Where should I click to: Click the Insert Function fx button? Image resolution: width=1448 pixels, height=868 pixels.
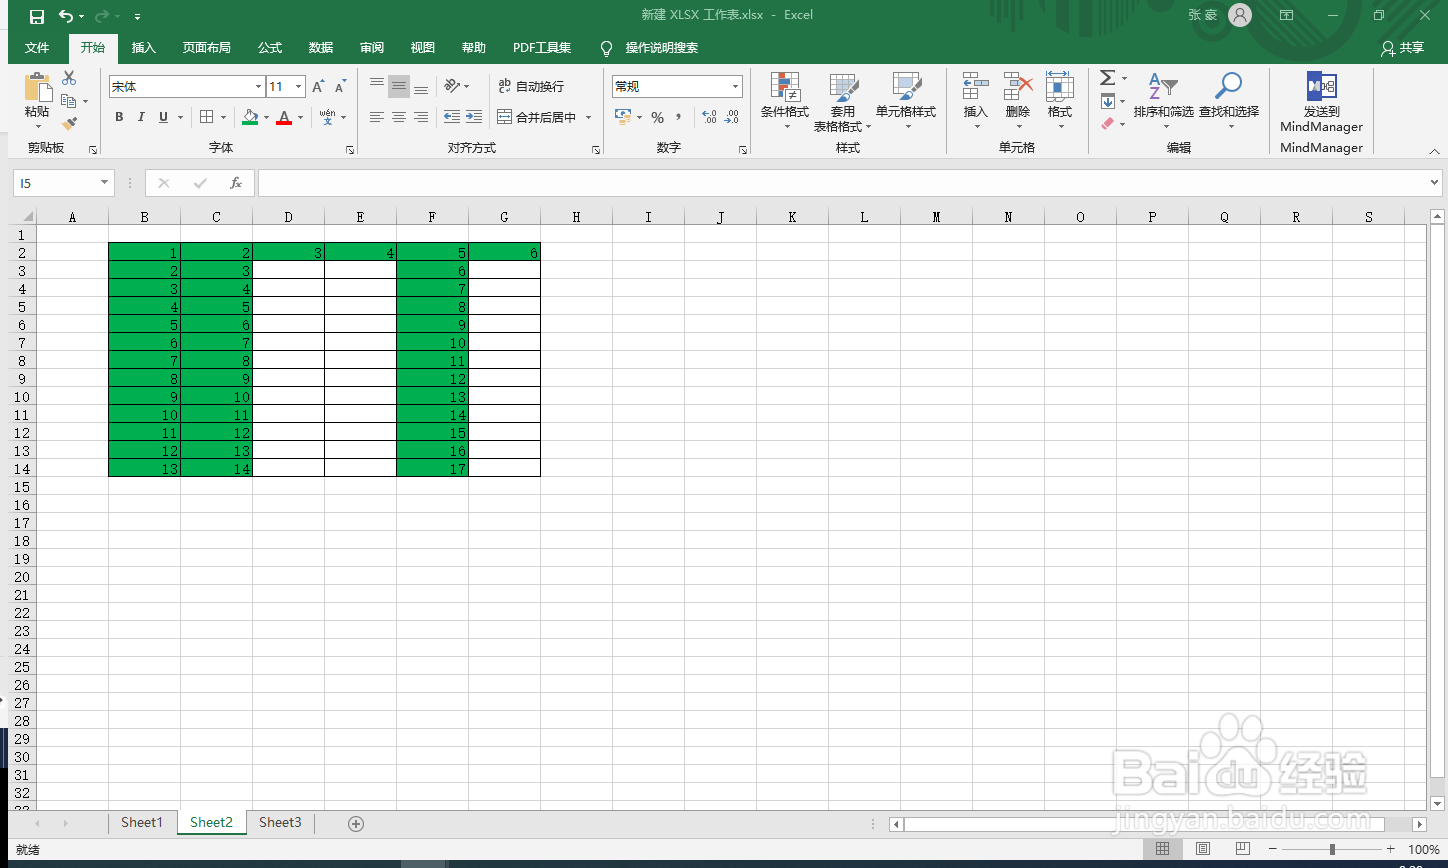pyautogui.click(x=236, y=183)
